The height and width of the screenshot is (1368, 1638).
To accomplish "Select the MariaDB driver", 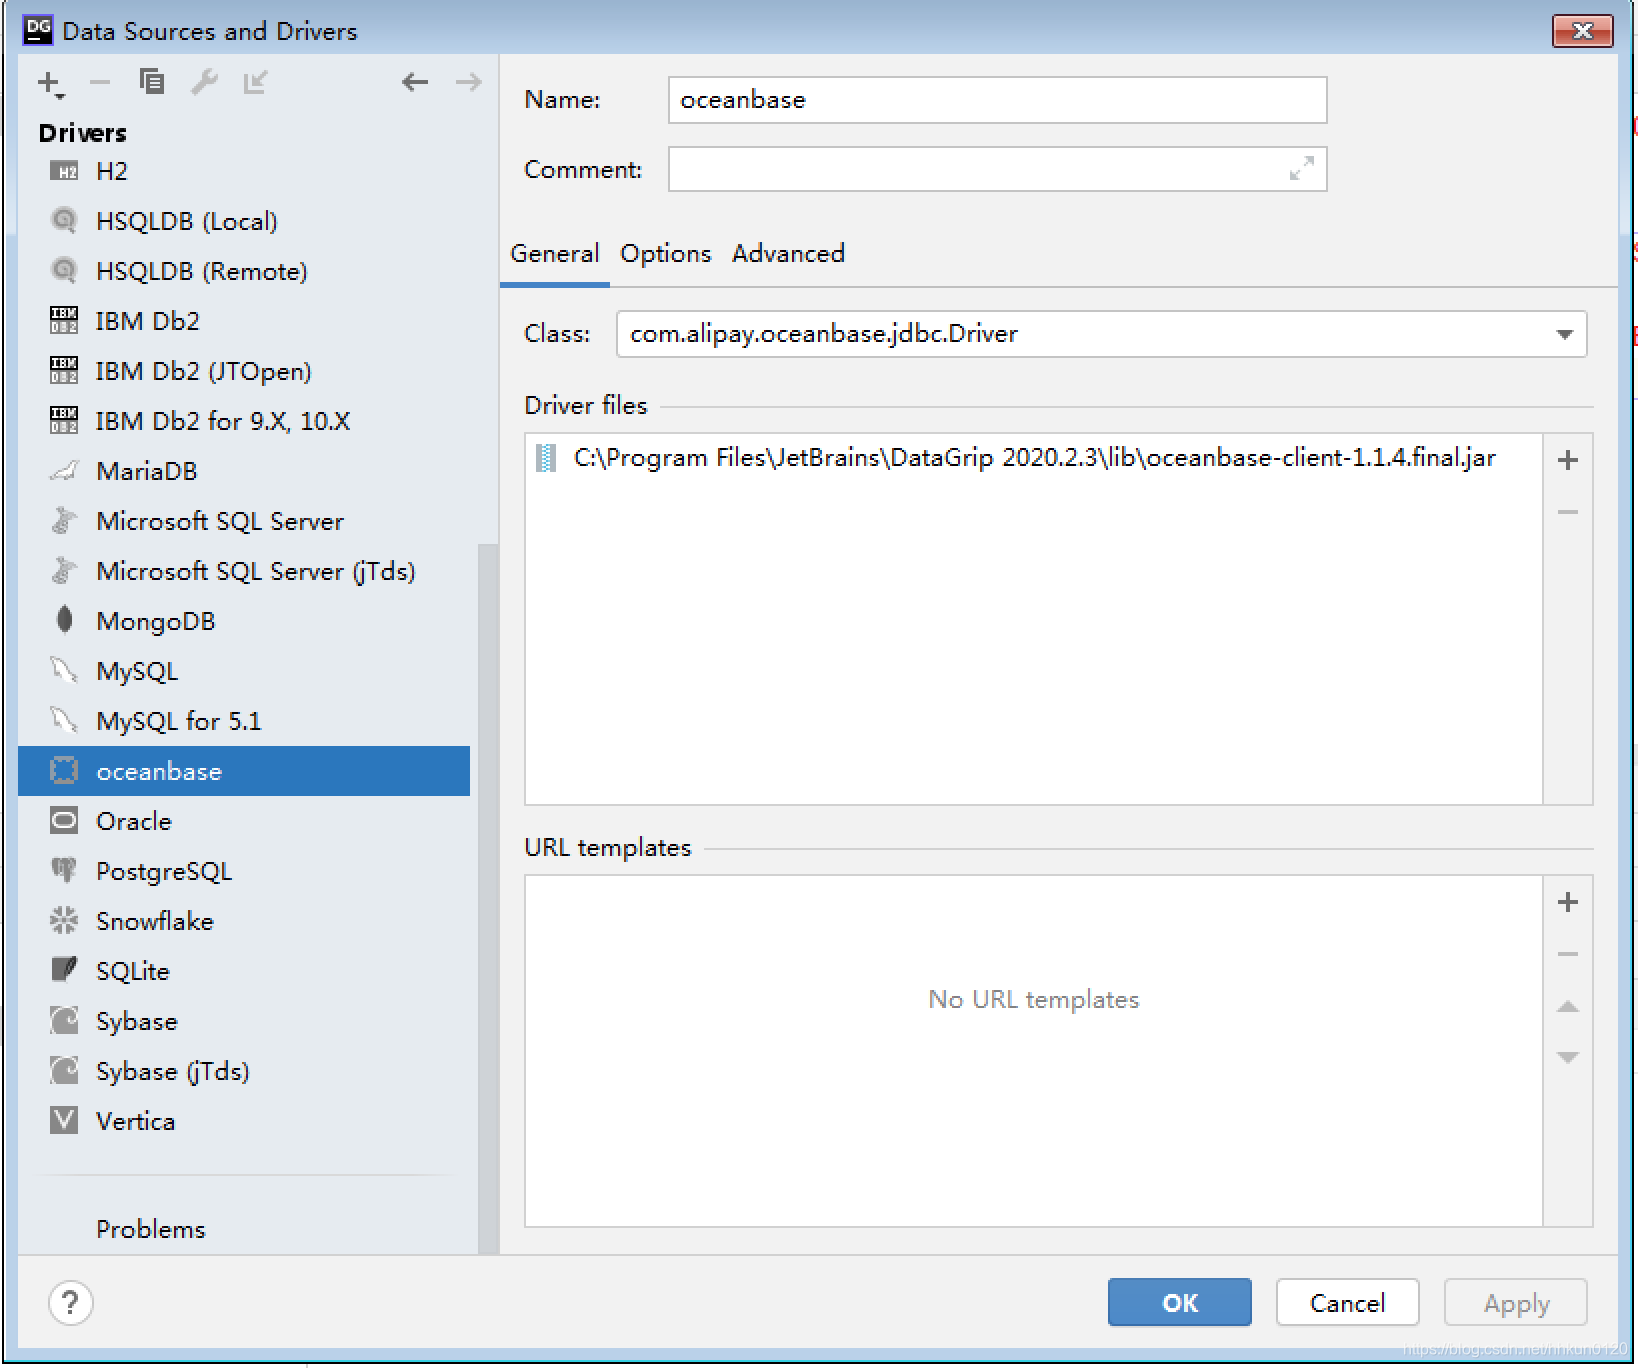I will (244, 471).
